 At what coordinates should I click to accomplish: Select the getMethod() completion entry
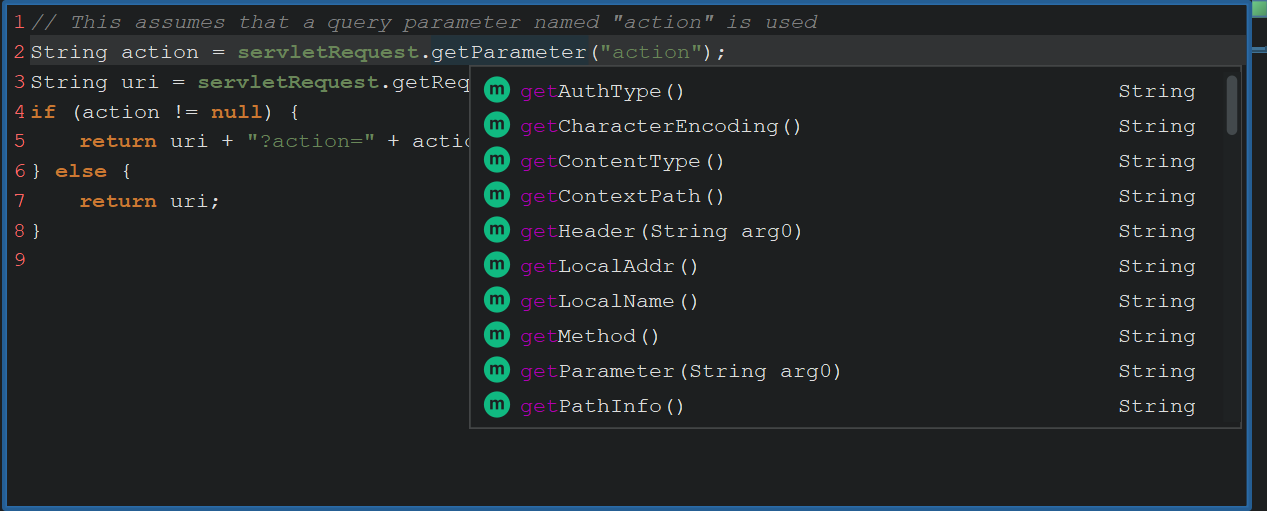point(590,336)
